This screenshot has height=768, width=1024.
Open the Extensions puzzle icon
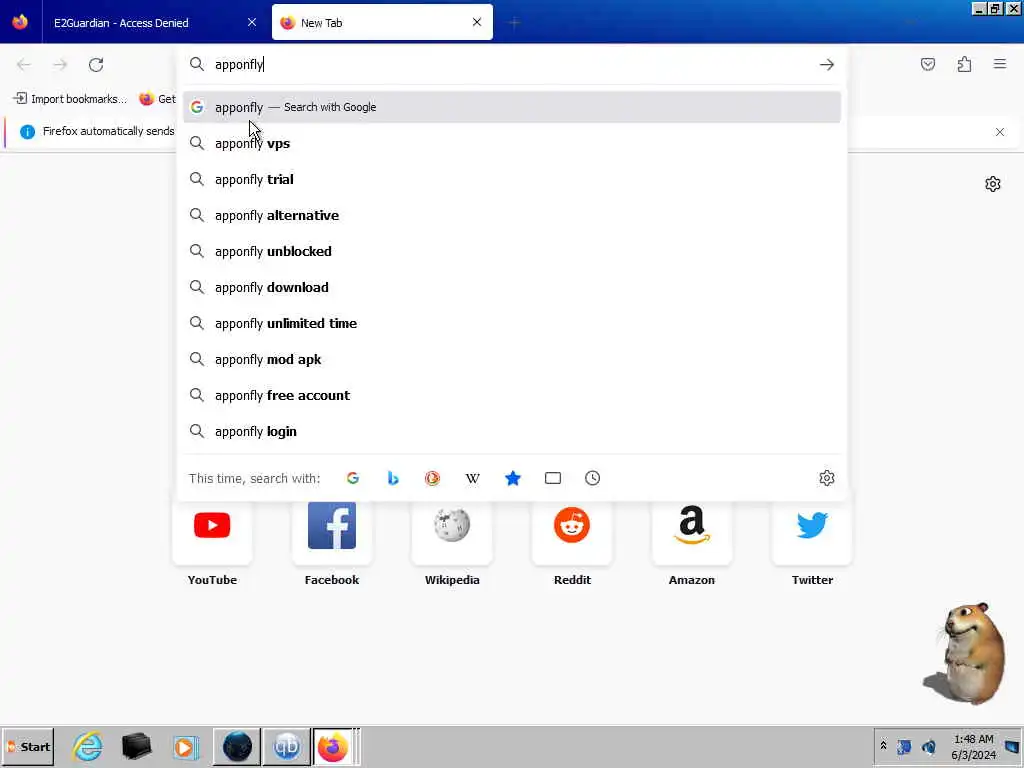(x=965, y=64)
